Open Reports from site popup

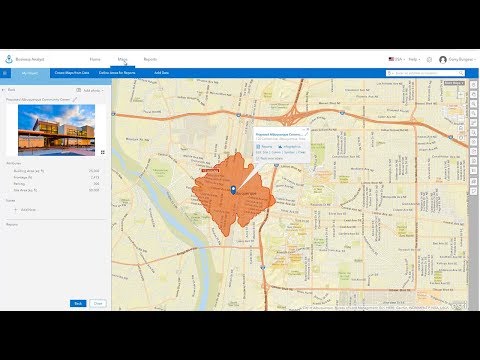pos(264,147)
